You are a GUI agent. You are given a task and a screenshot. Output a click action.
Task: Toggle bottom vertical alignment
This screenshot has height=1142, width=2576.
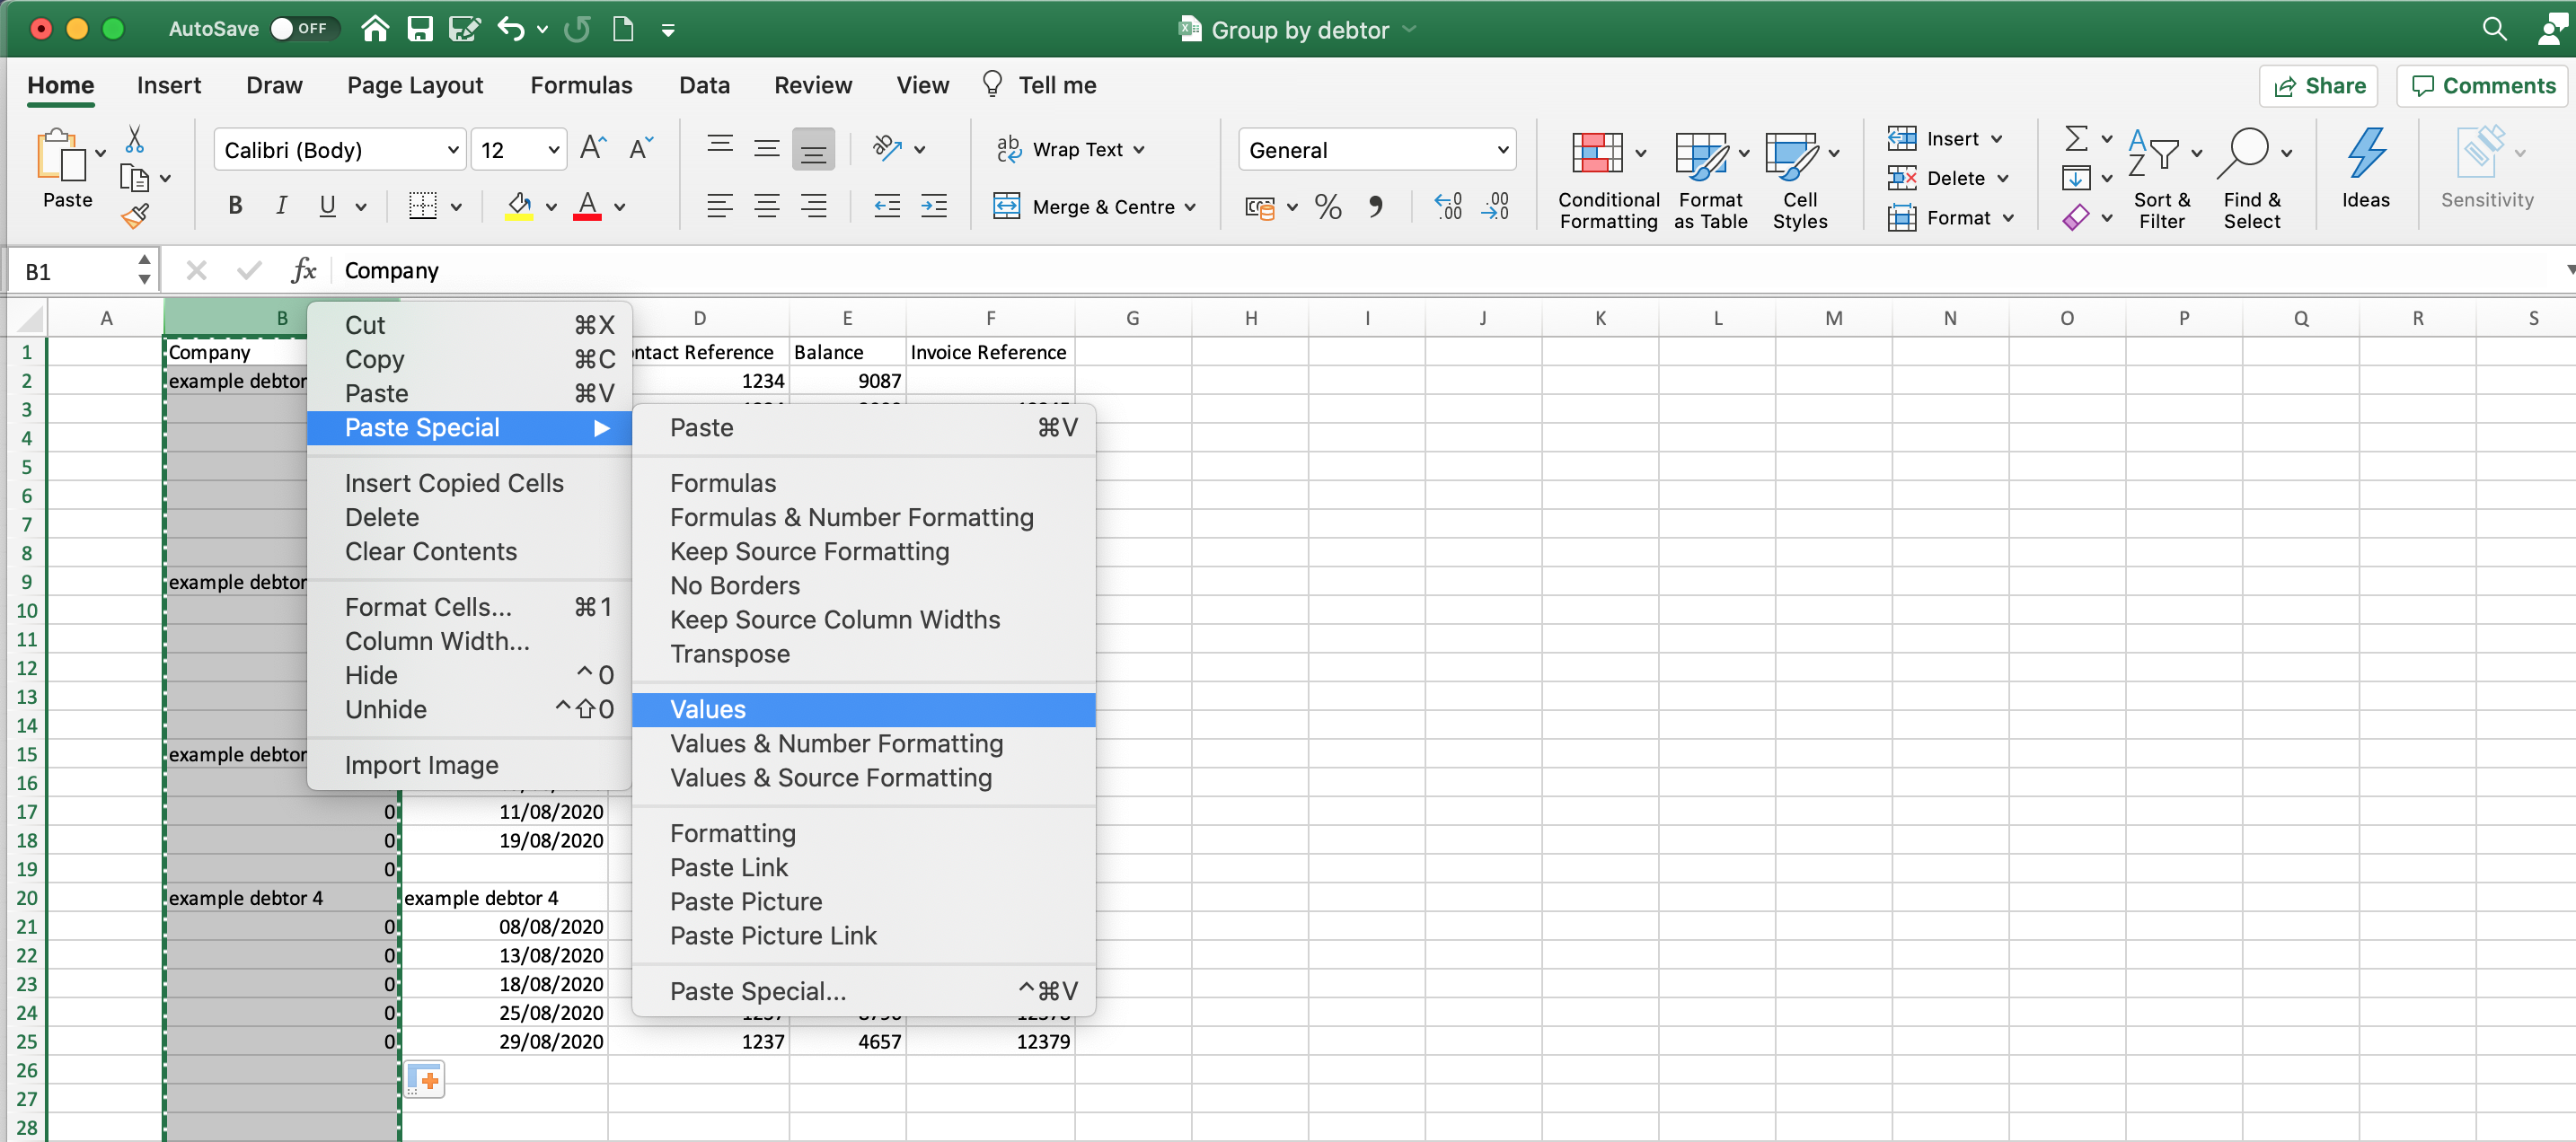813,150
